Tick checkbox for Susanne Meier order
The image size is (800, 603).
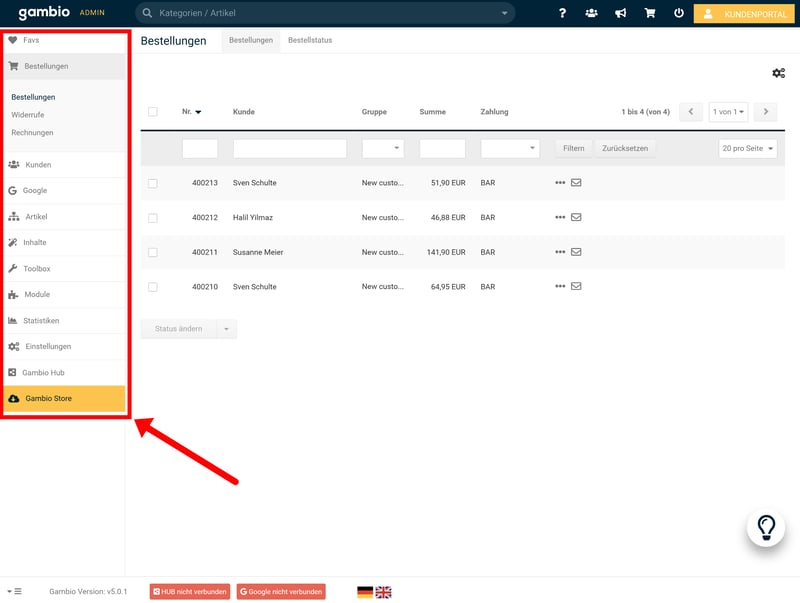click(x=153, y=252)
